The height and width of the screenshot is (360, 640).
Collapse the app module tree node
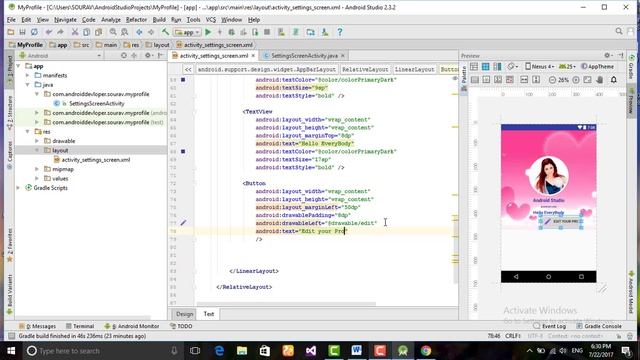18,66
